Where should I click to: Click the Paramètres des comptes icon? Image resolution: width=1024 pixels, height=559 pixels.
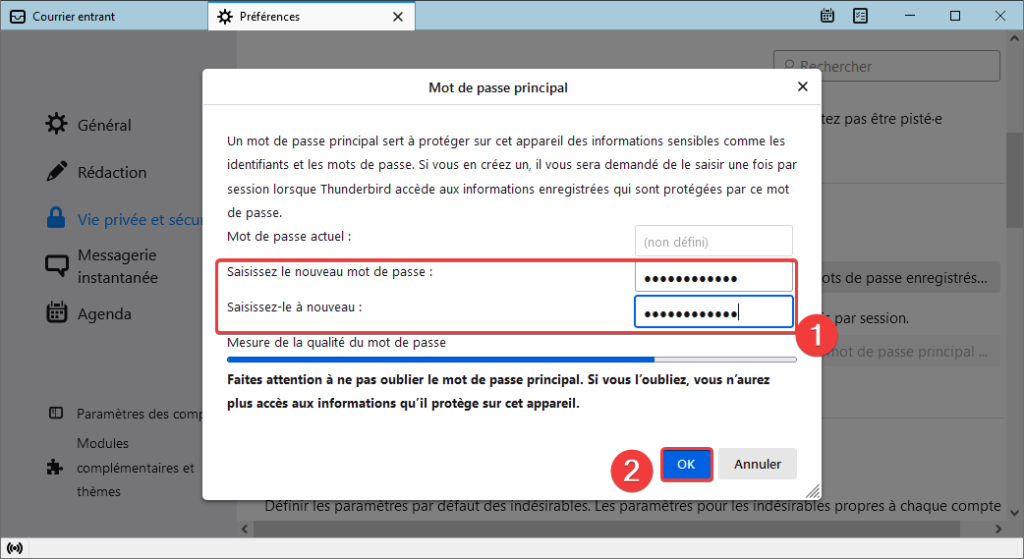[56, 413]
